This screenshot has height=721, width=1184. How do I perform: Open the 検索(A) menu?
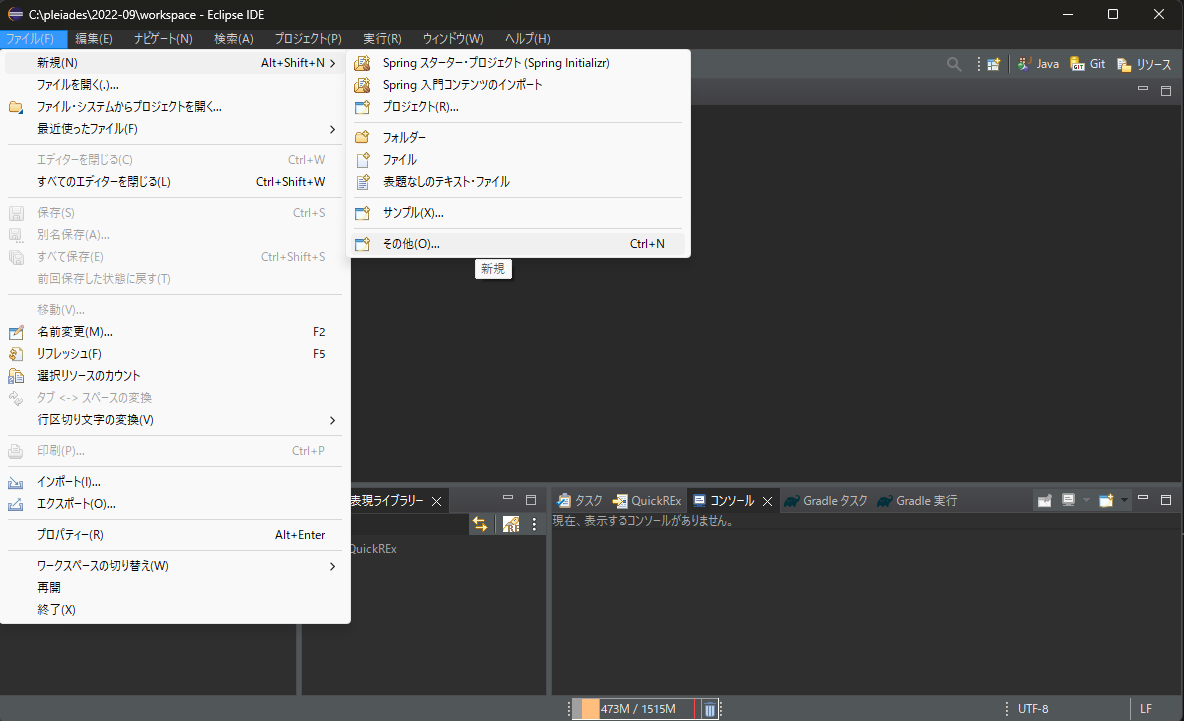pos(234,39)
